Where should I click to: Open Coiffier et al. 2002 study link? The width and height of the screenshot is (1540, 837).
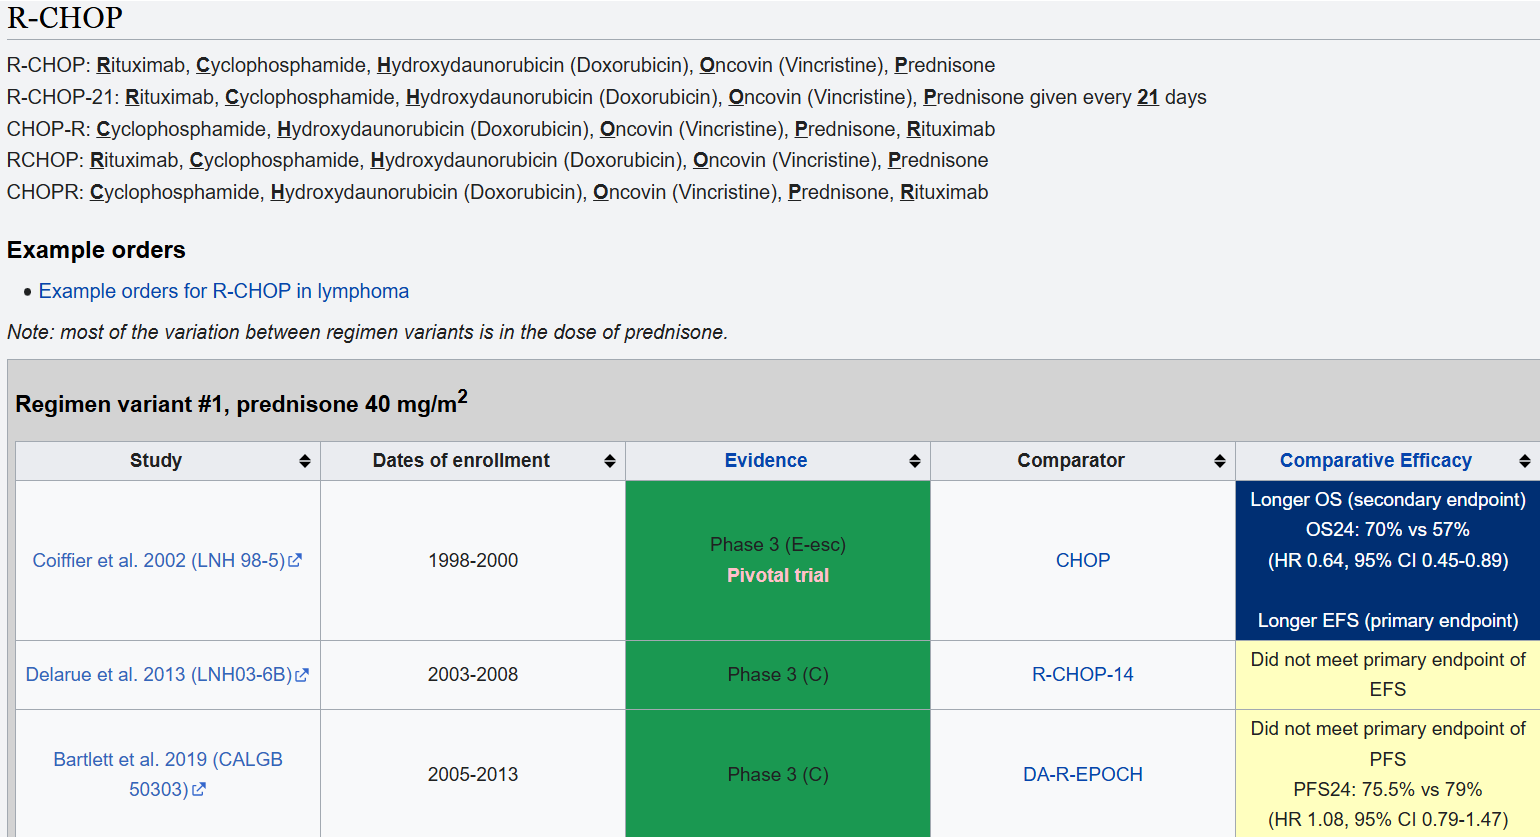159,561
